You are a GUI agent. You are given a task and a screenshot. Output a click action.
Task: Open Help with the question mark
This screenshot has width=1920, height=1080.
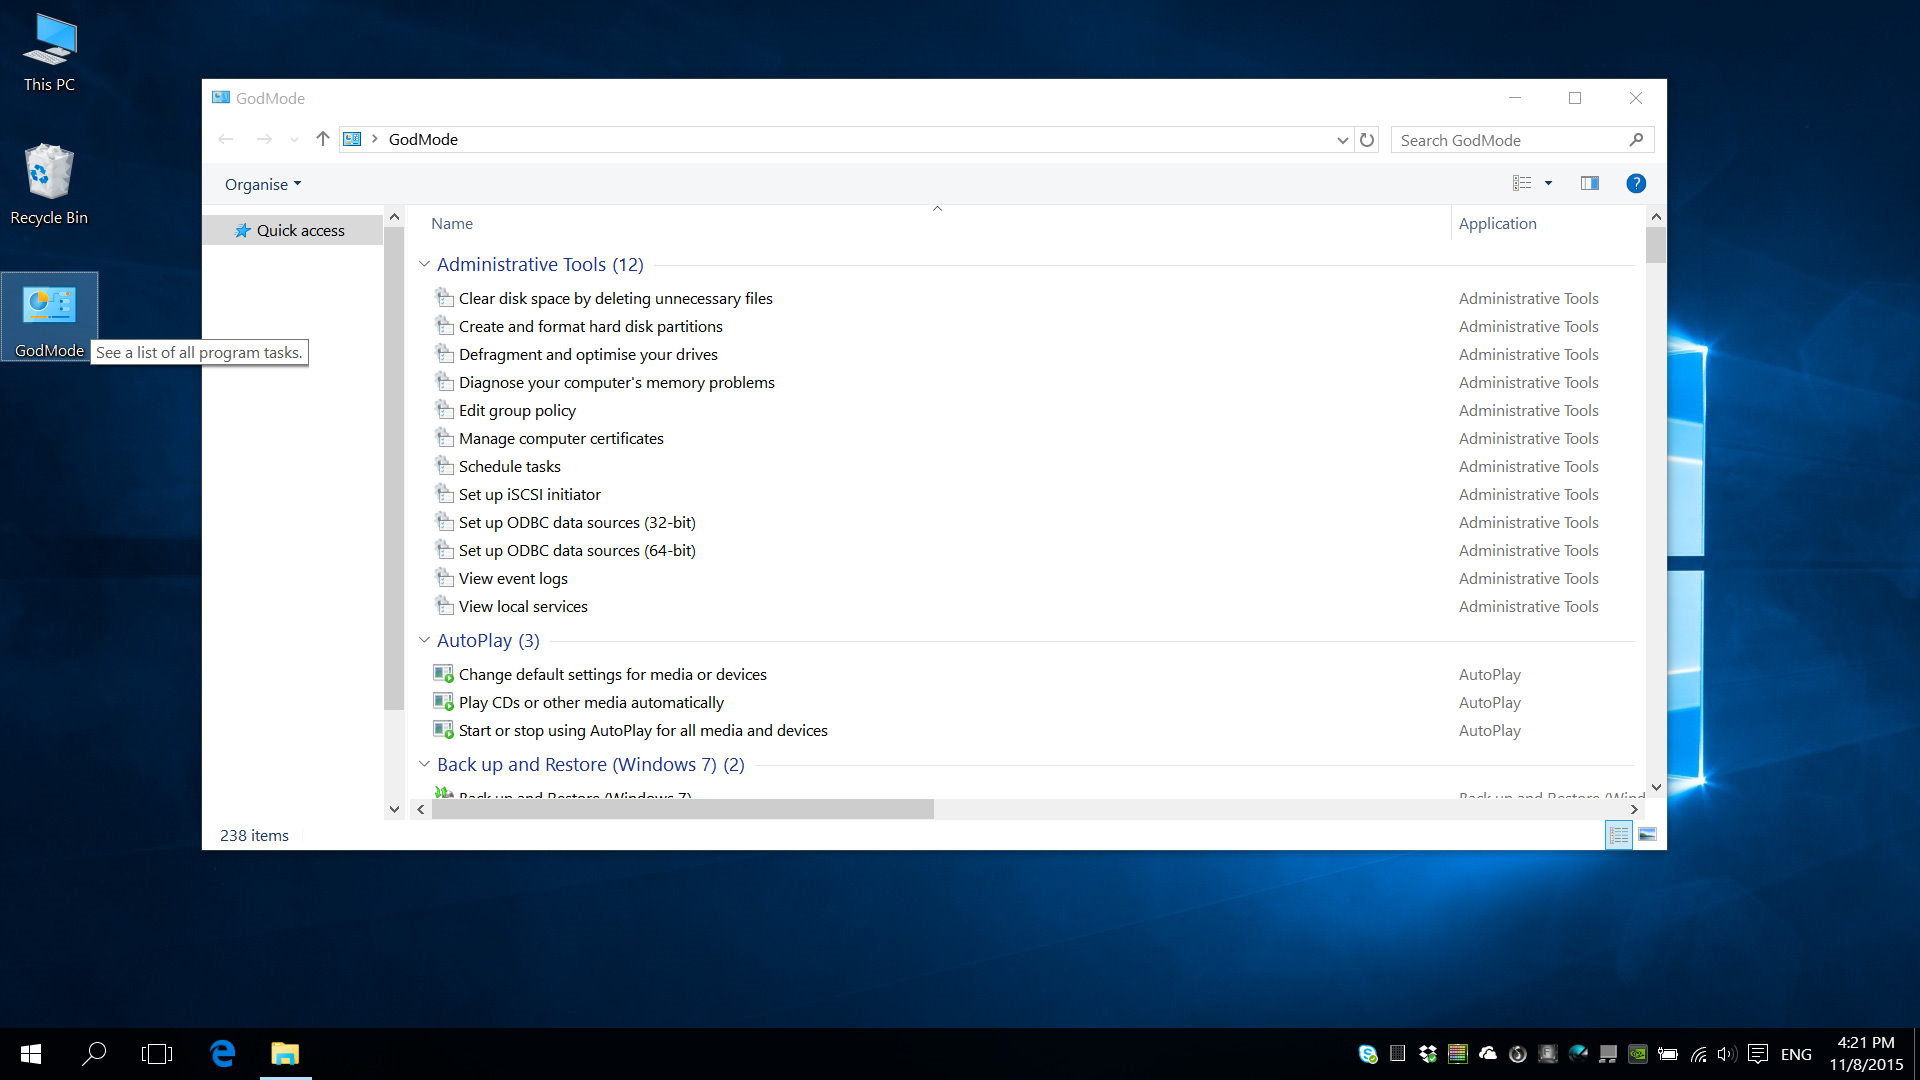coord(1636,183)
